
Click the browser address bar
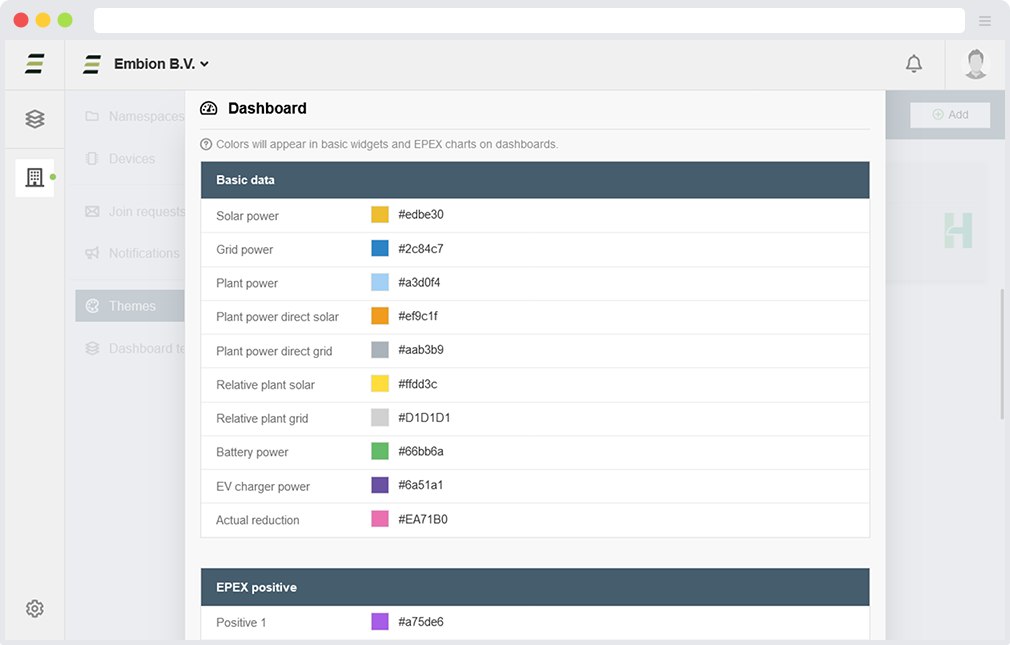click(x=528, y=21)
